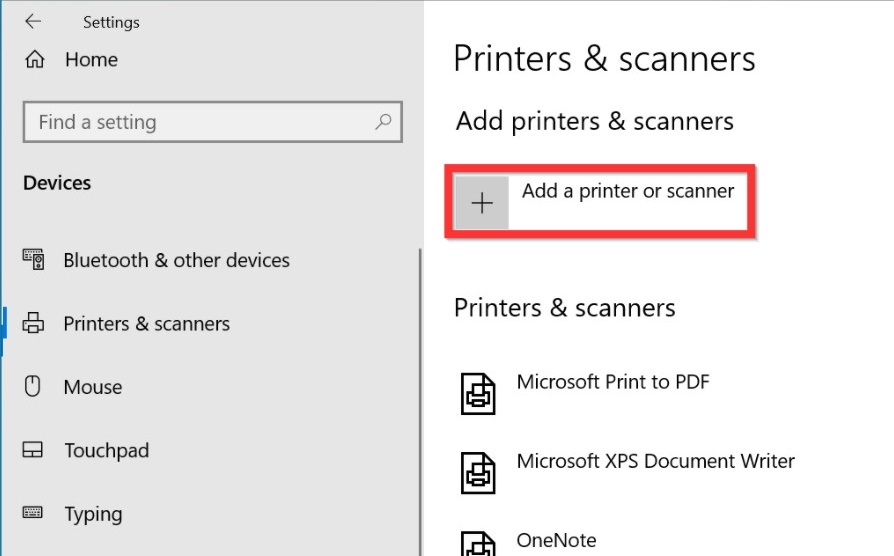Click the printer icon in the sidebar
894x556 pixels.
coord(33,324)
